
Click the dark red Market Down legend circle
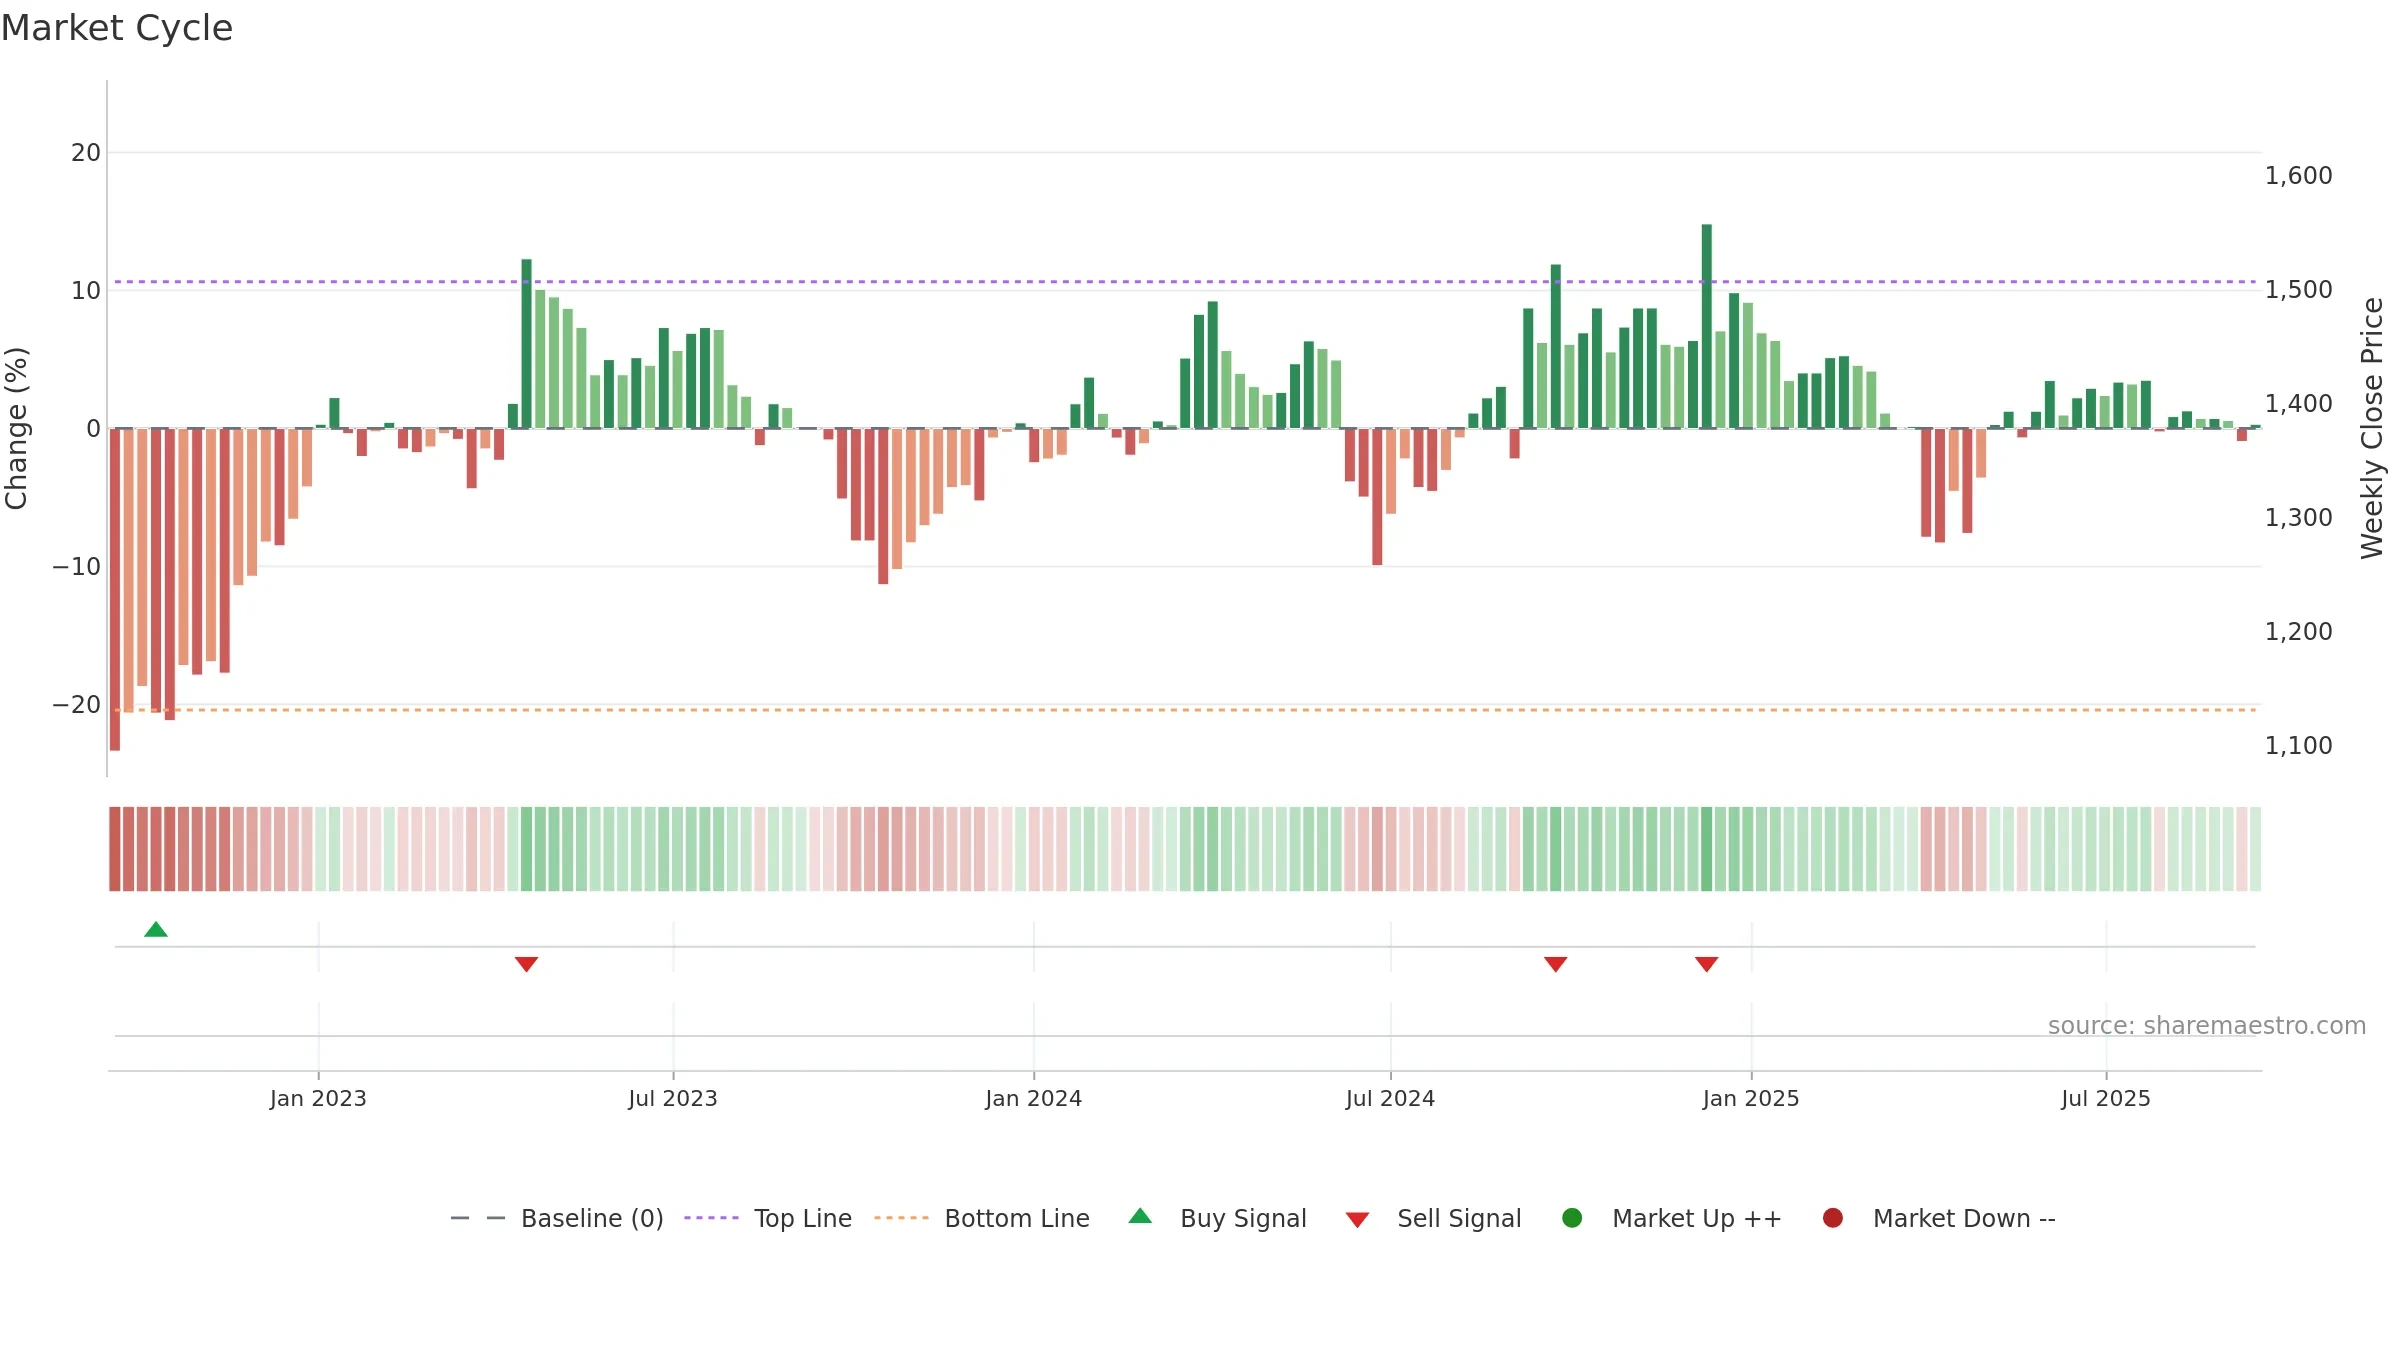pyautogui.click(x=1833, y=1218)
